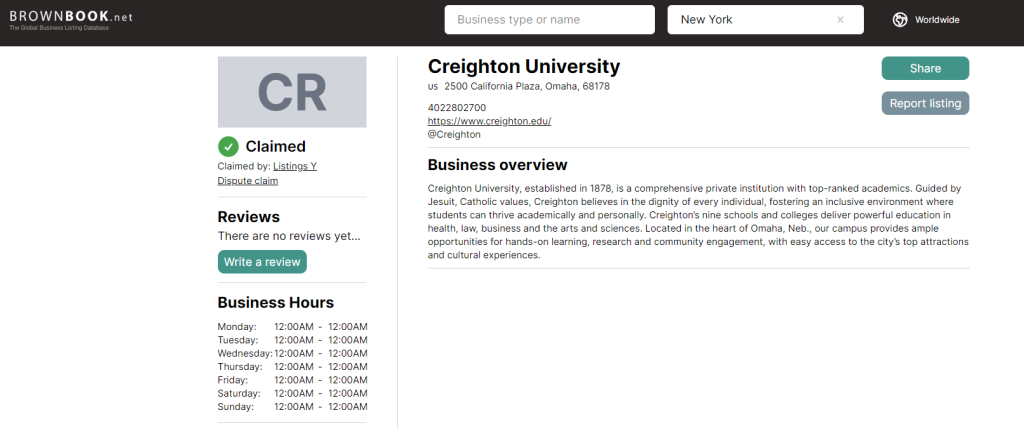Report this listing
This screenshot has width=1024, height=429.
click(x=925, y=103)
